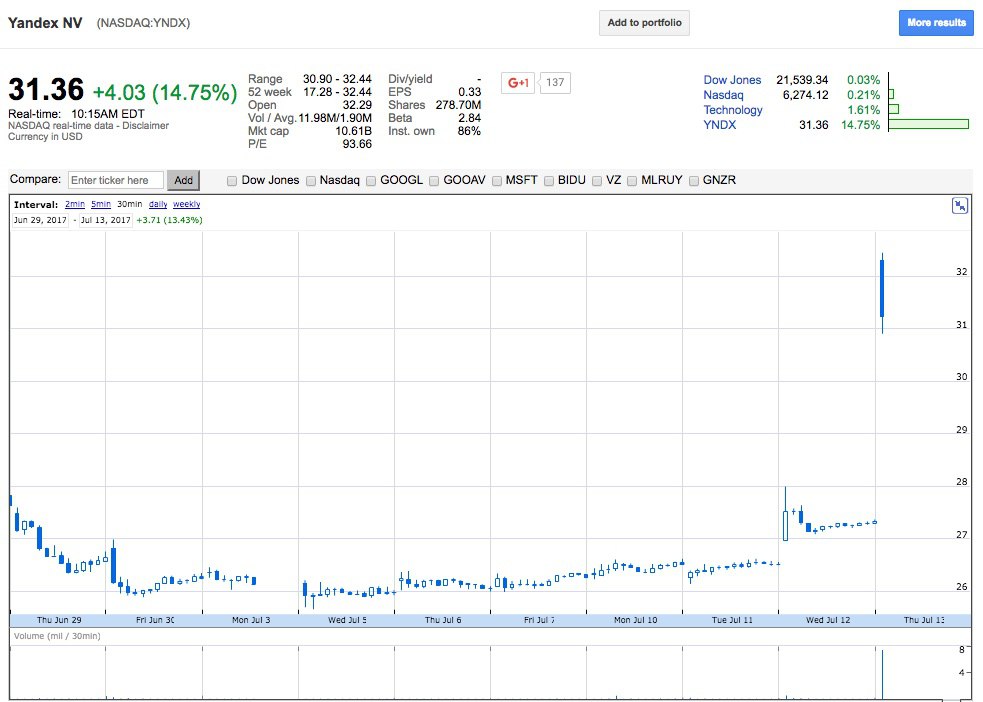
Task: Click the Nasdaq value 6,274.12
Action: click(x=806, y=95)
